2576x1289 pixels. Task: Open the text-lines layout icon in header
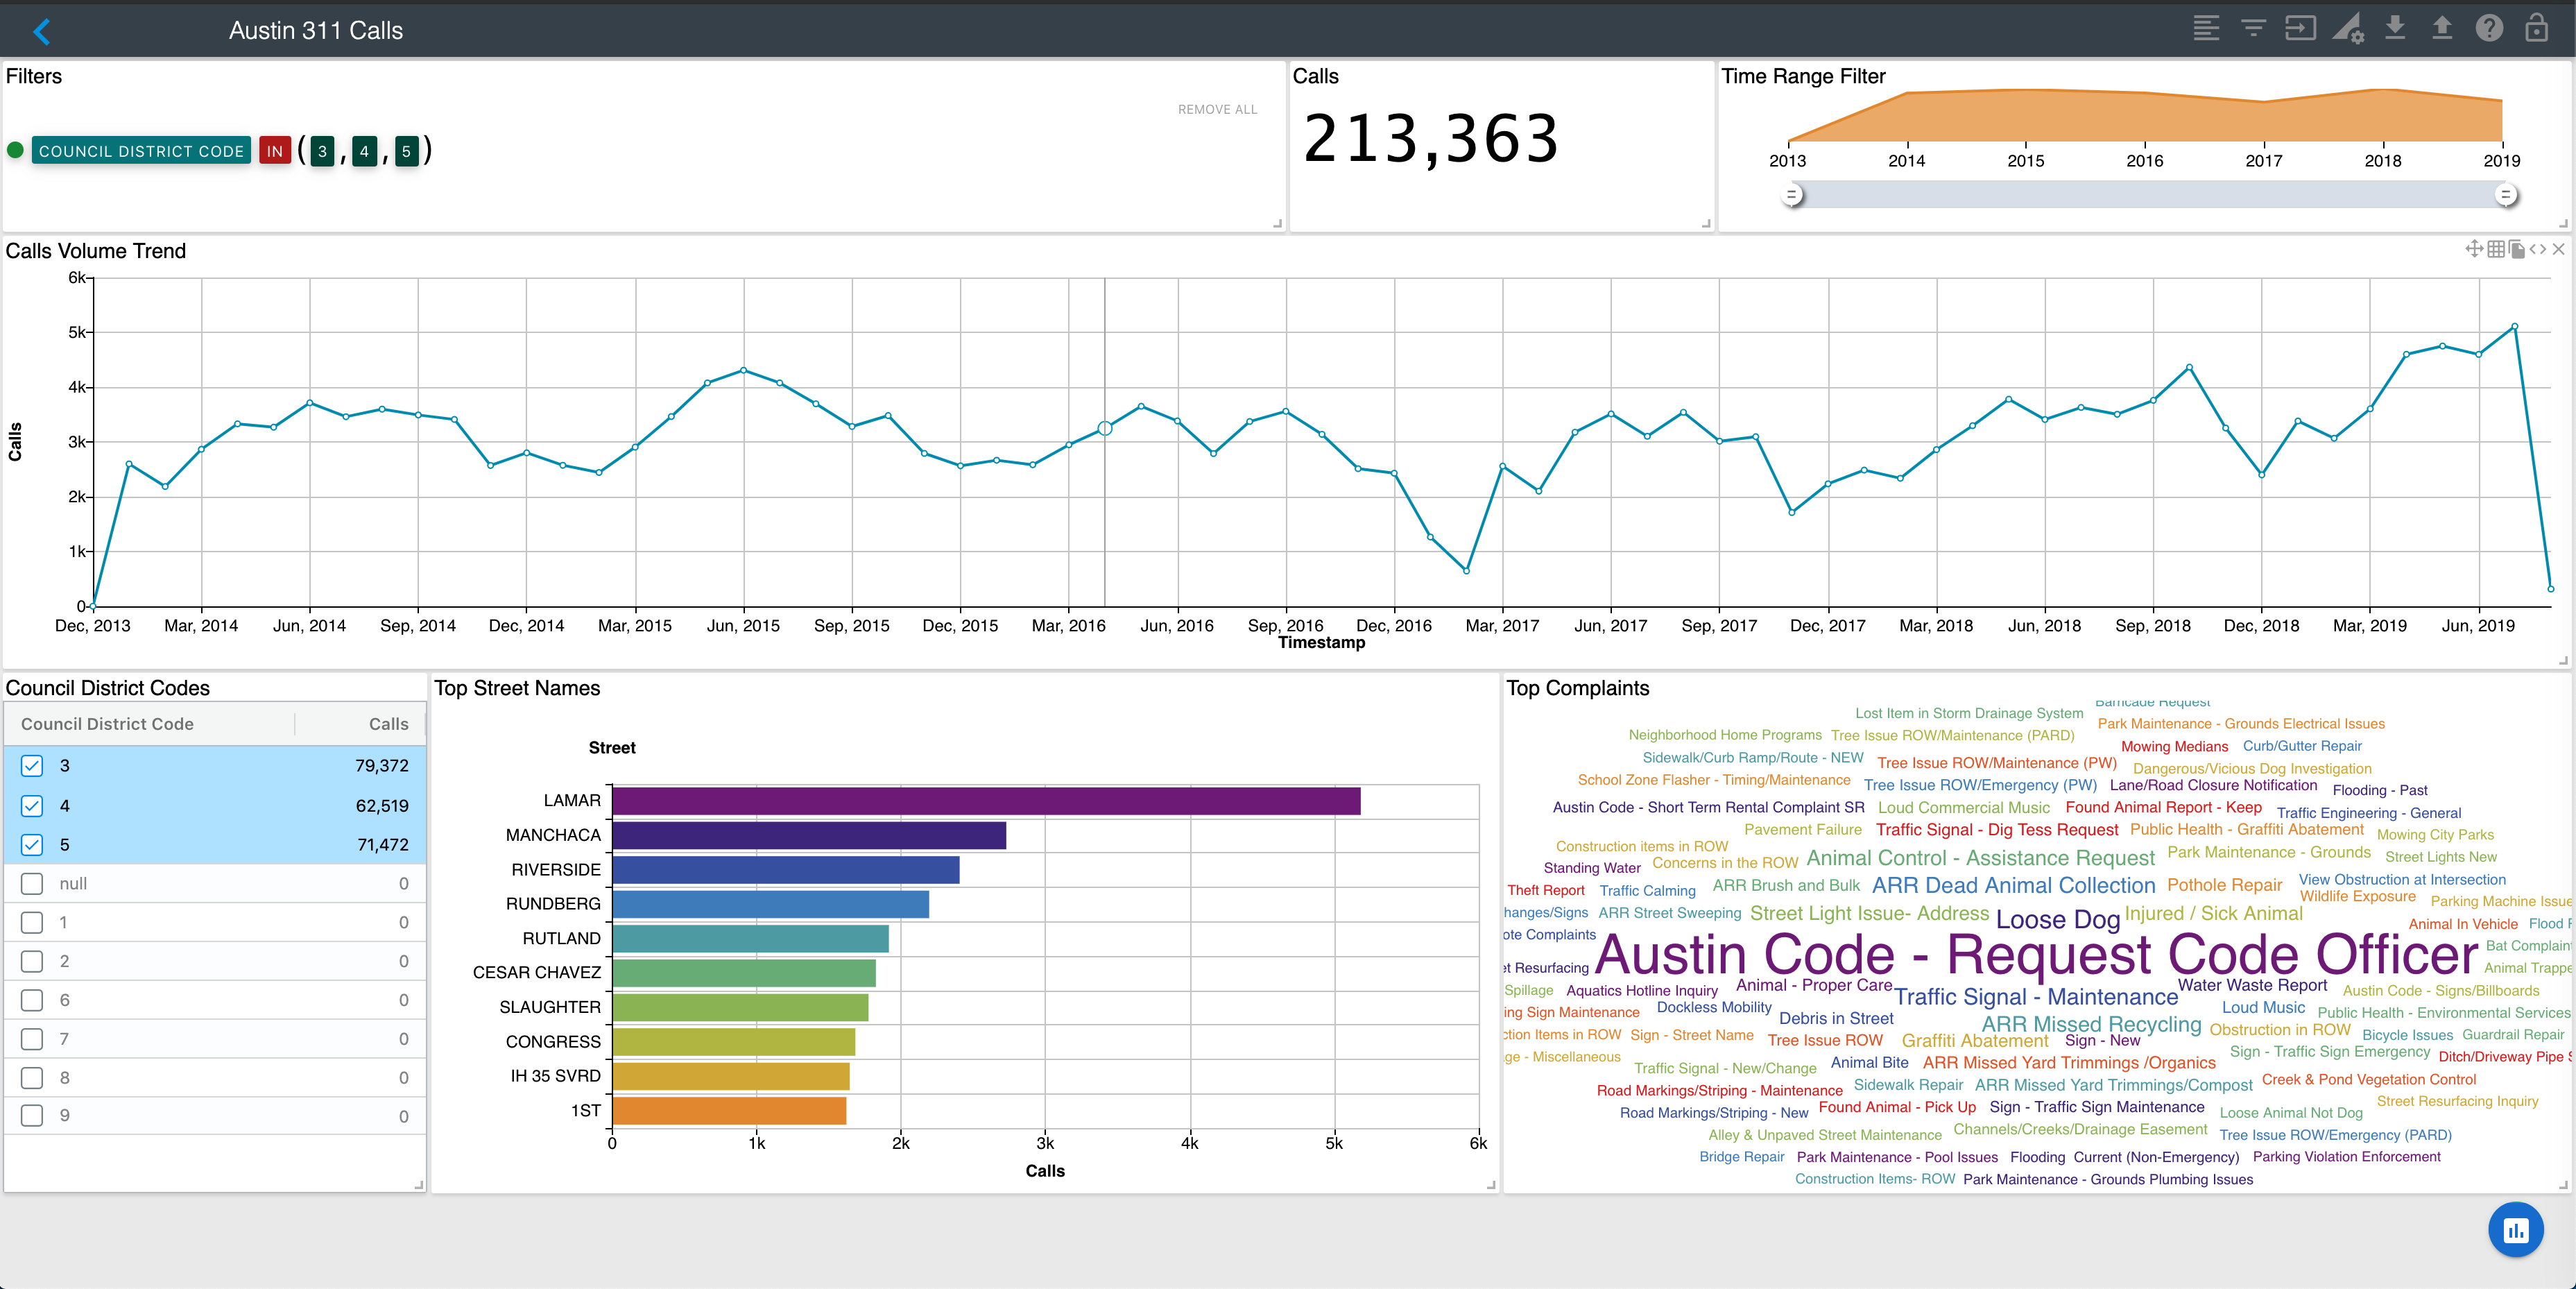click(2206, 29)
